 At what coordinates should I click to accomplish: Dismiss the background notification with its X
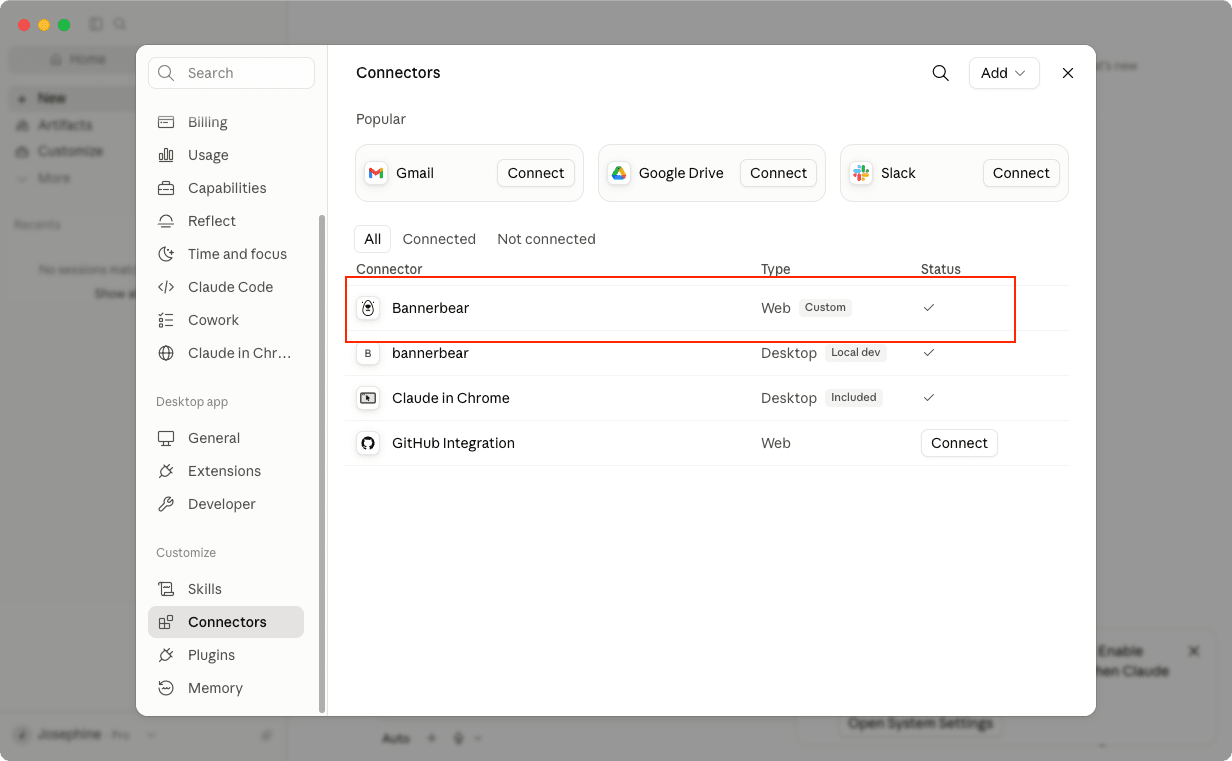[1193, 651]
